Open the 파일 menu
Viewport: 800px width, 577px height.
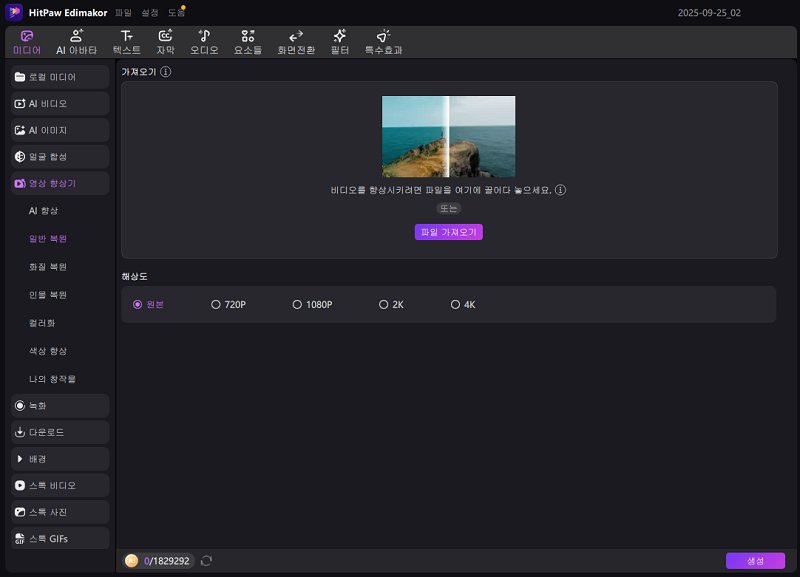pyautogui.click(x=124, y=12)
